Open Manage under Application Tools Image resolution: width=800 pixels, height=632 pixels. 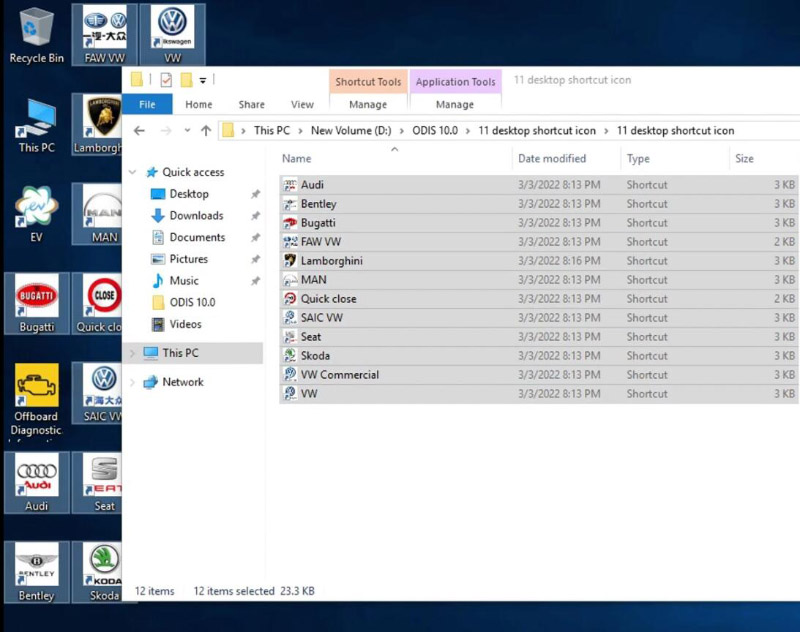455,104
